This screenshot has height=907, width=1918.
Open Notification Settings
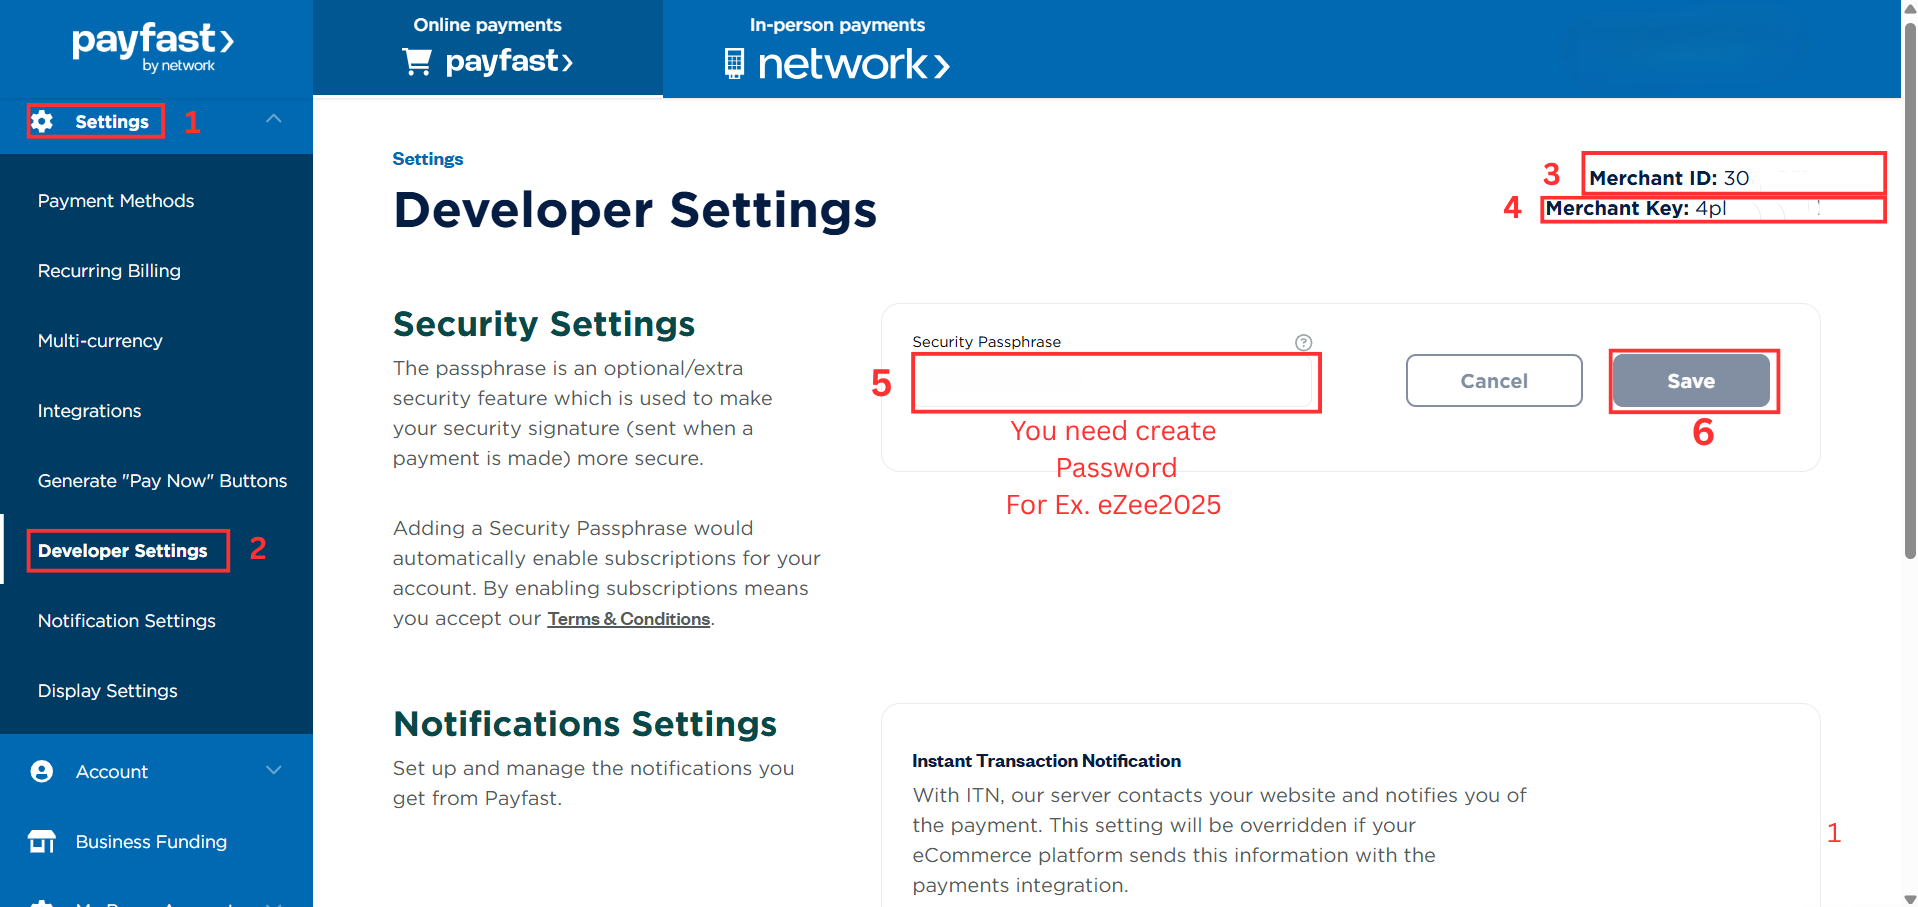coord(127,621)
